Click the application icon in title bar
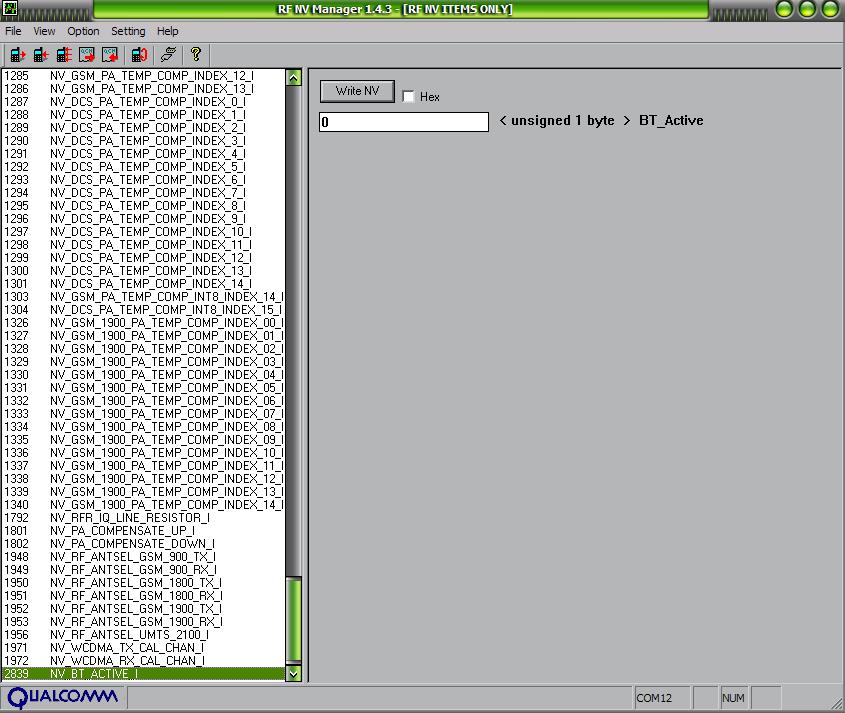This screenshot has width=845, height=713. coord(10,8)
